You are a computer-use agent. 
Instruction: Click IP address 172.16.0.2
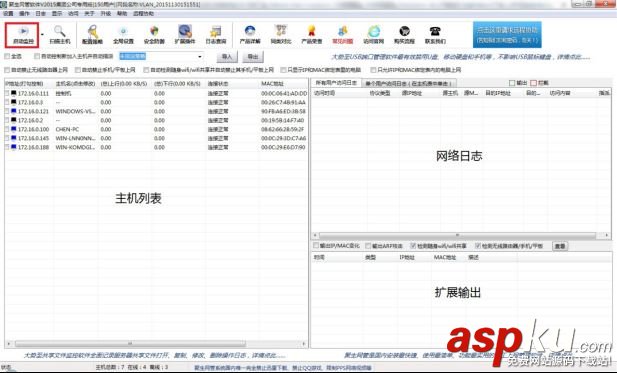[31, 120]
